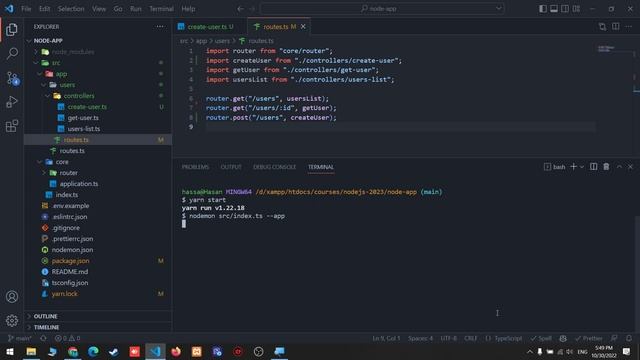Change the TypeScript language mode in status bar
The width and height of the screenshot is (640, 360).
508,338
